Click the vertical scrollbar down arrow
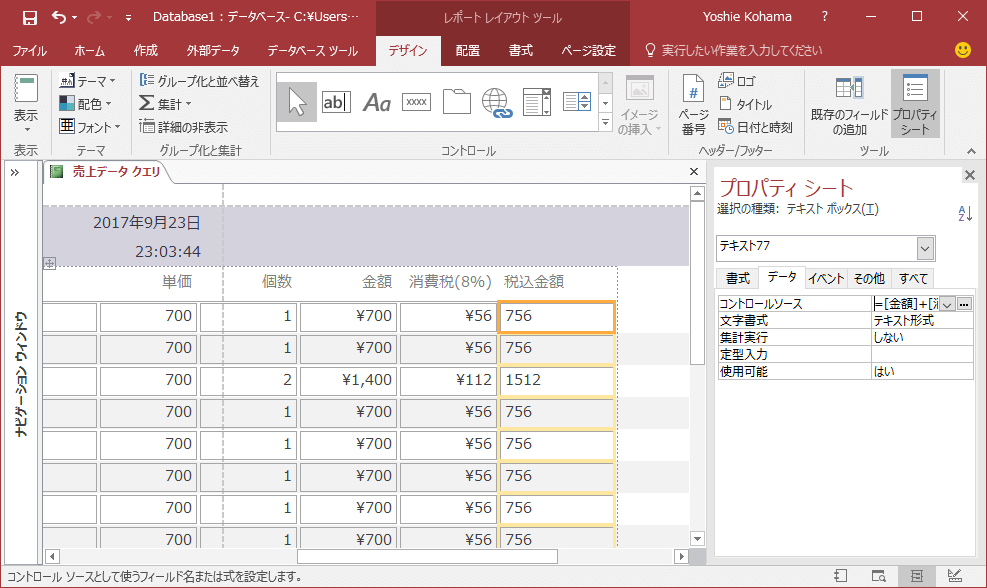This screenshot has height=588, width=987. tap(697, 538)
